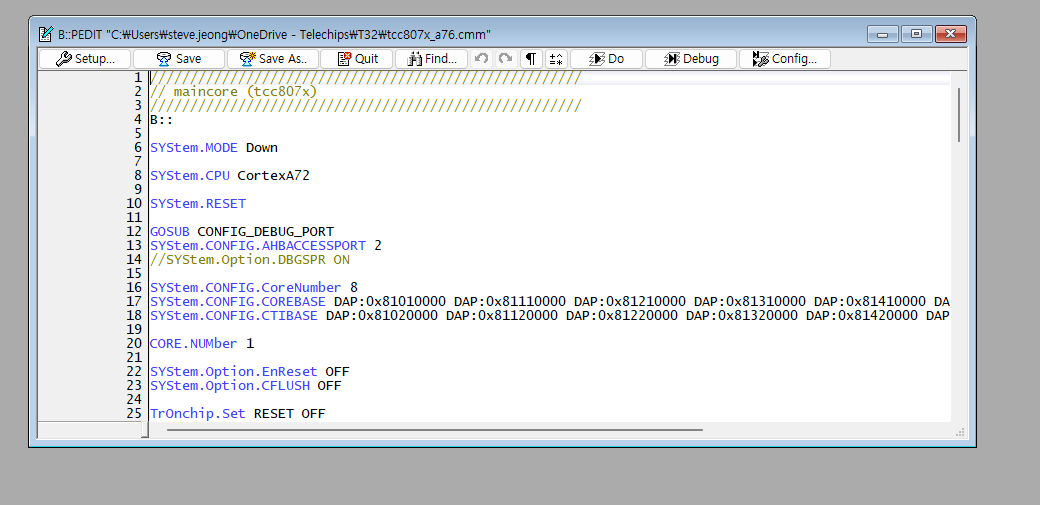This screenshot has width=1040, height=505.
Task: Click the vertical scrollbar thumb
Action: (959, 114)
